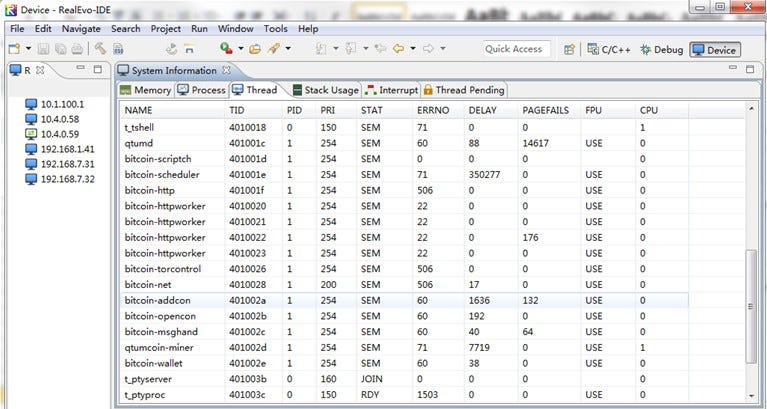Maximize the device list panel
The image size is (767, 409).
pos(98,69)
